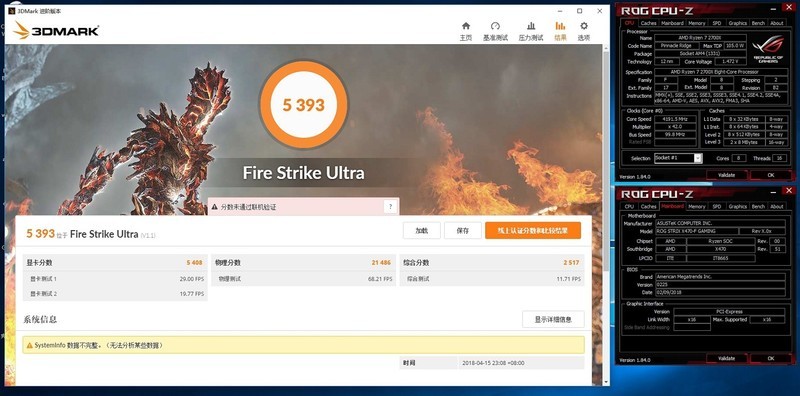800x396 pixels.
Task: Click the 3DMark title bar app icon
Action: (x=11, y=11)
